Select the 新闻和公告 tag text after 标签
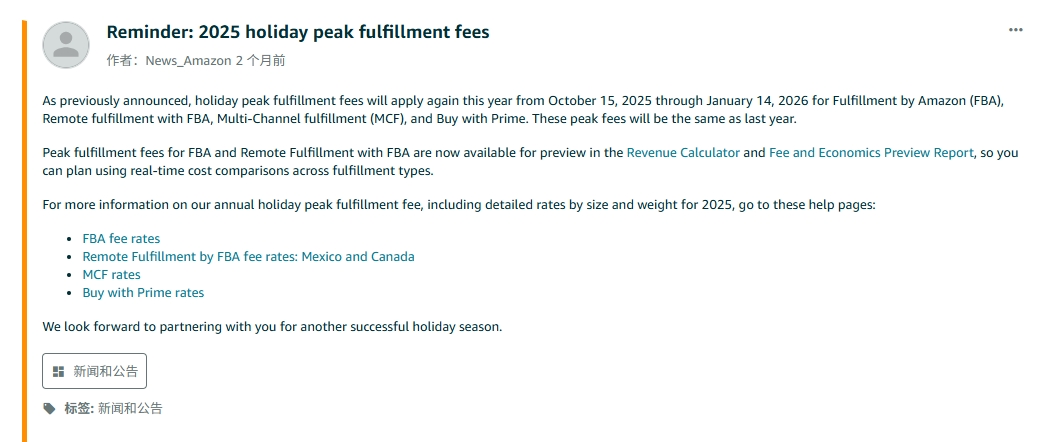Image resolution: width=1056 pixels, height=442 pixels. pyautogui.click(x=130, y=408)
